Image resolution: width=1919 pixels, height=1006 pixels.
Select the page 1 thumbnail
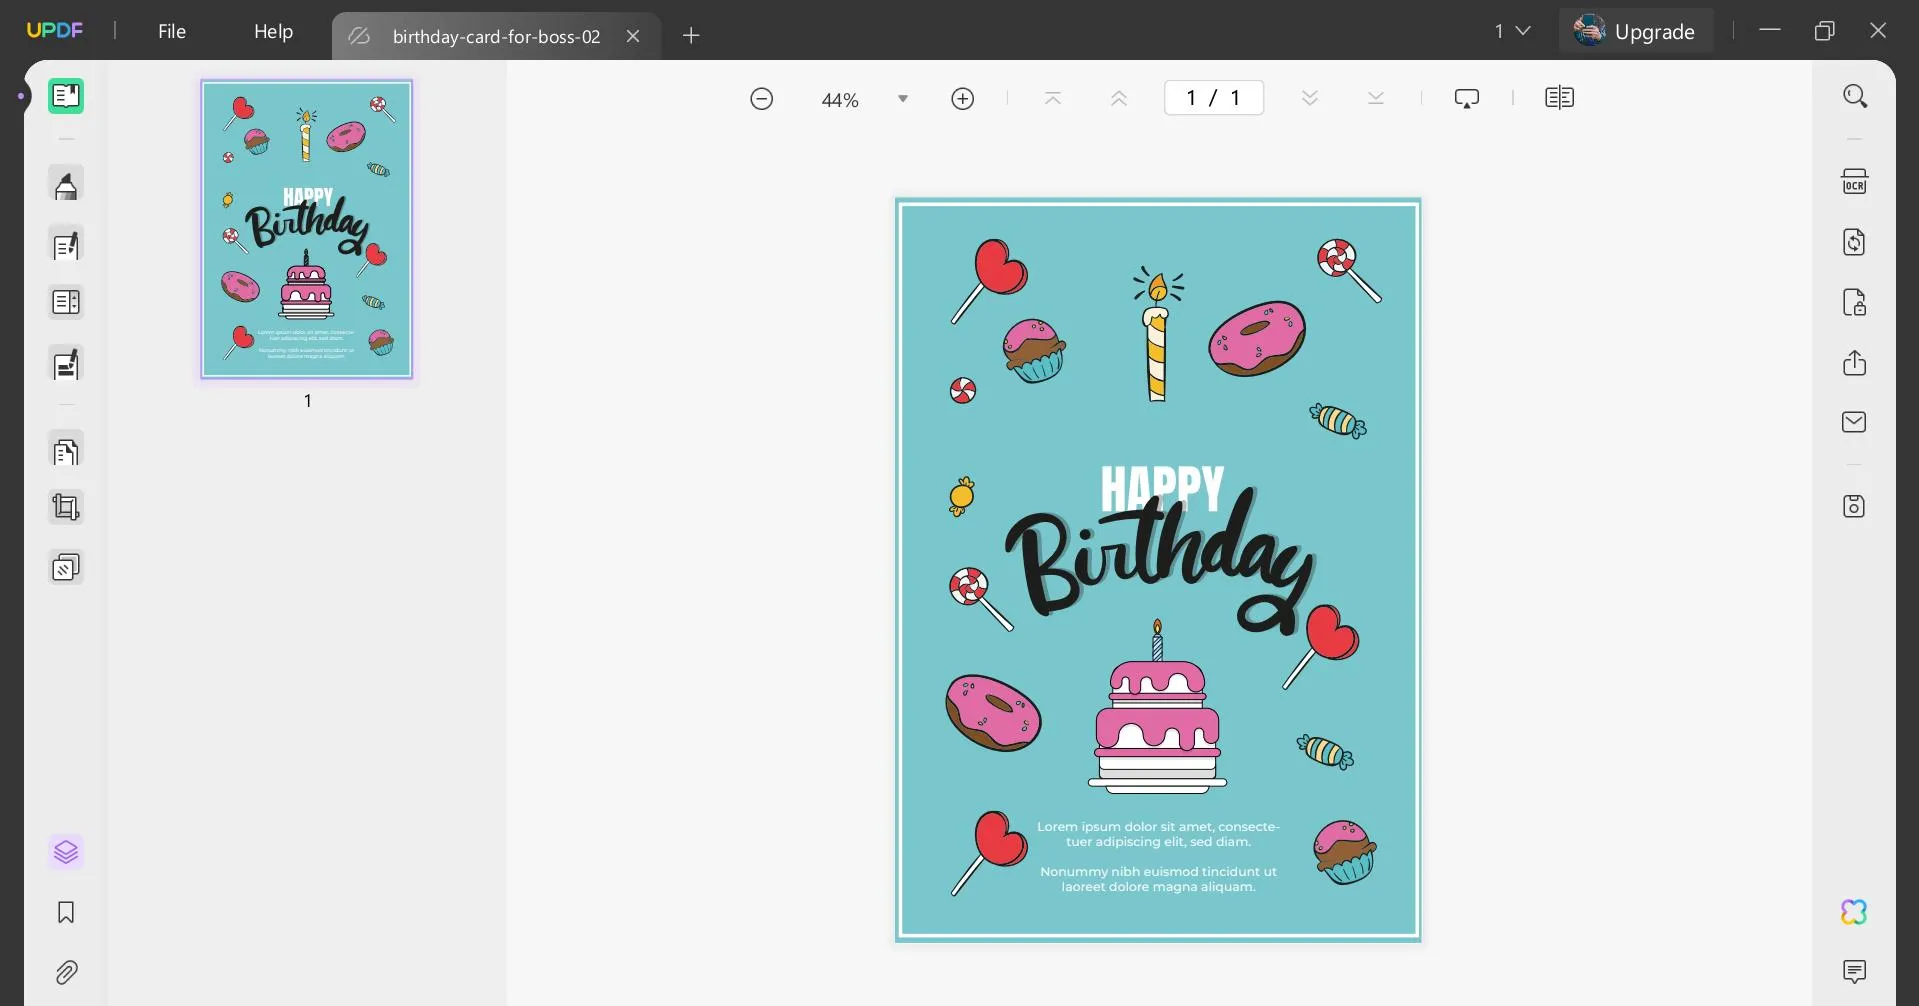pos(306,228)
